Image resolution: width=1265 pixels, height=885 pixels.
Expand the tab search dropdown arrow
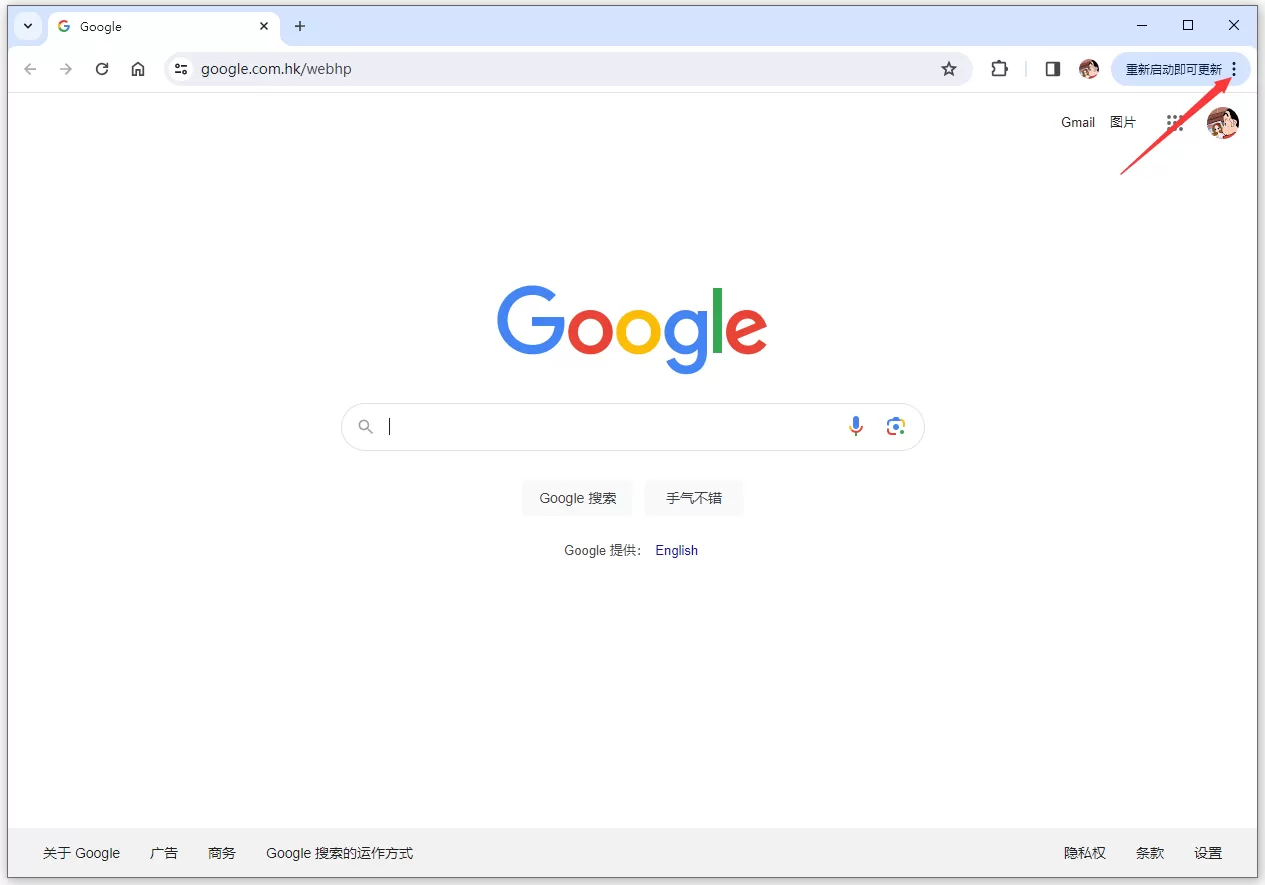click(28, 26)
